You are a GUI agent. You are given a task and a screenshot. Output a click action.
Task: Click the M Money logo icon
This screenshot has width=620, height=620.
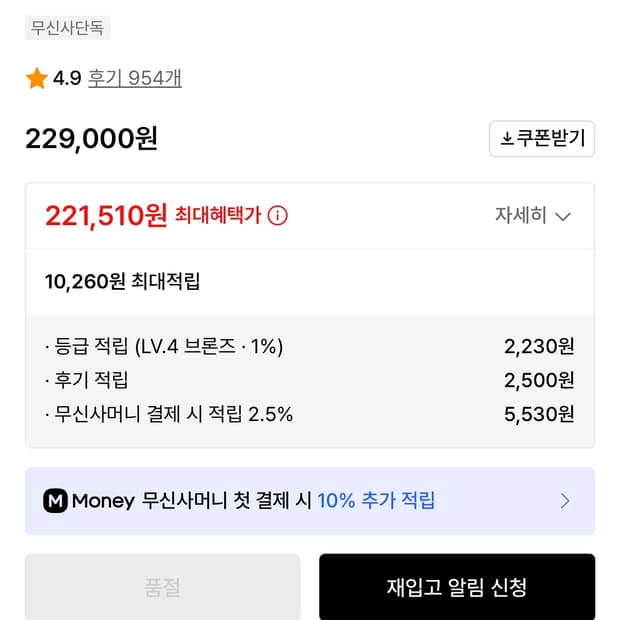point(55,501)
